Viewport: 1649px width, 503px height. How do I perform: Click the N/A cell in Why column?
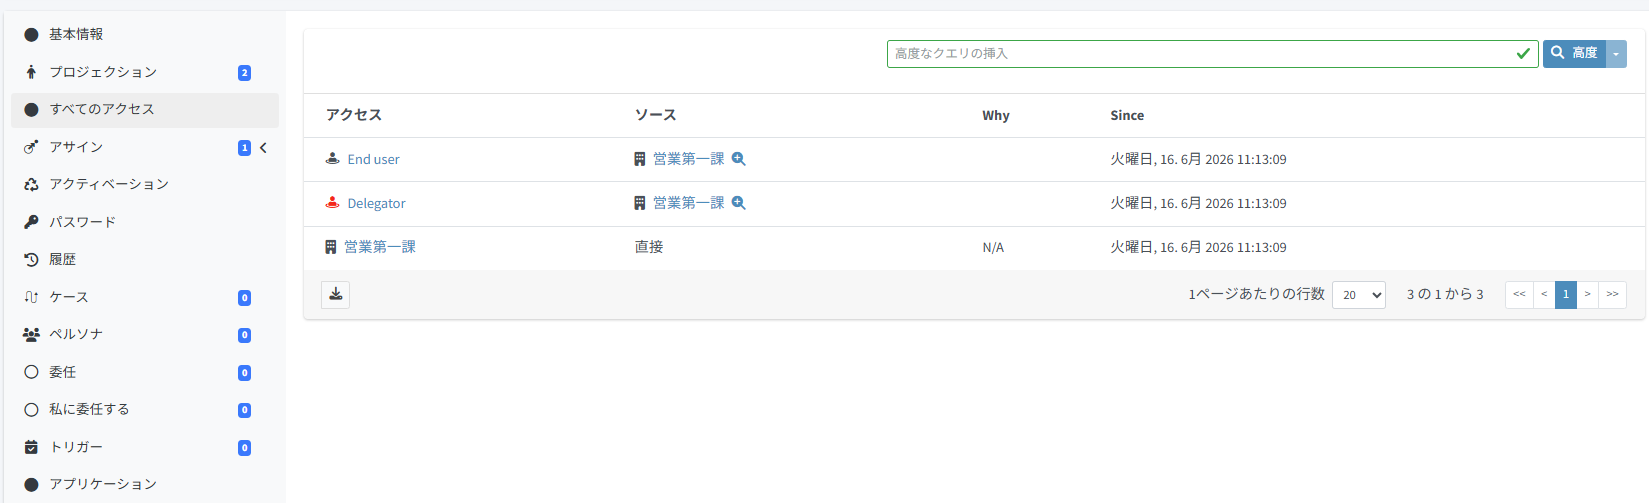(993, 247)
